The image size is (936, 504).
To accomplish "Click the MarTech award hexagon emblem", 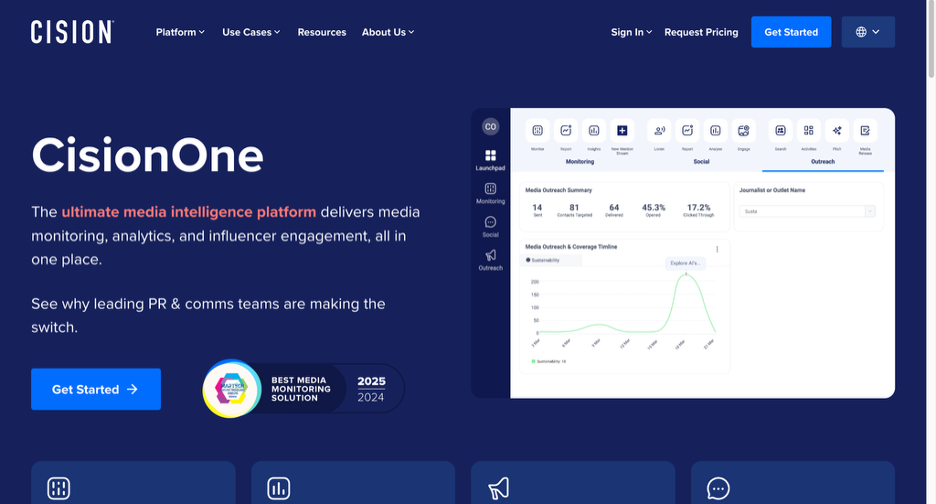I will 231,389.
